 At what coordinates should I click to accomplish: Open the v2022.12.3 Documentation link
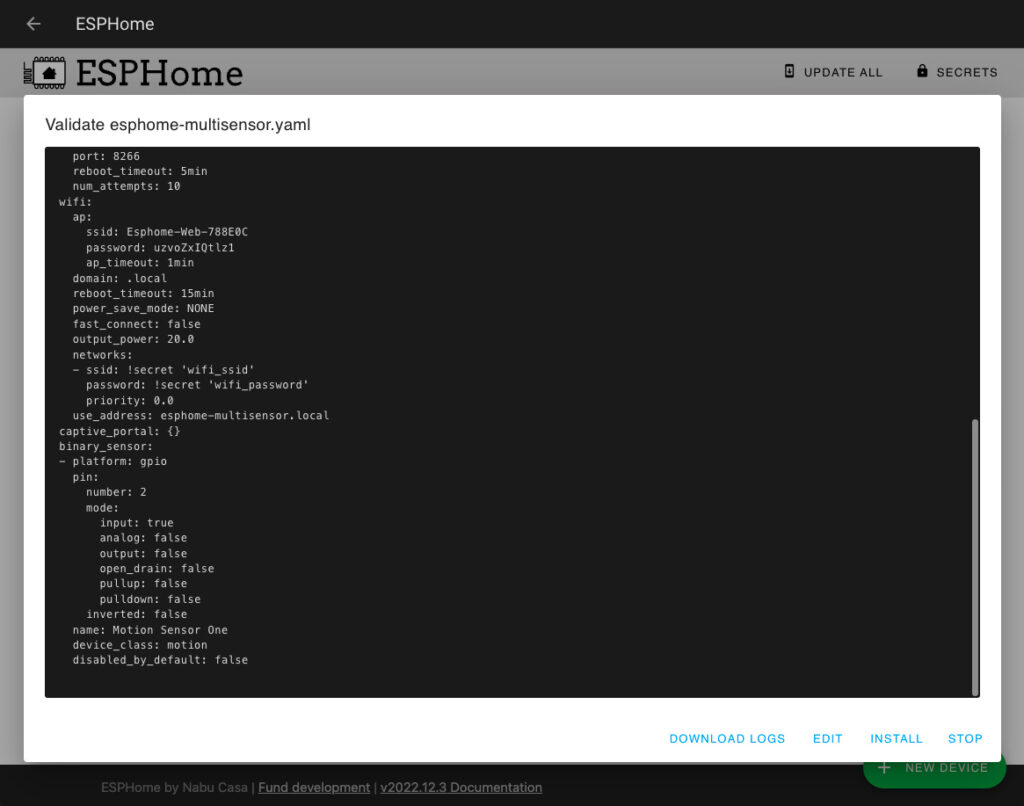pyautogui.click(x=461, y=787)
